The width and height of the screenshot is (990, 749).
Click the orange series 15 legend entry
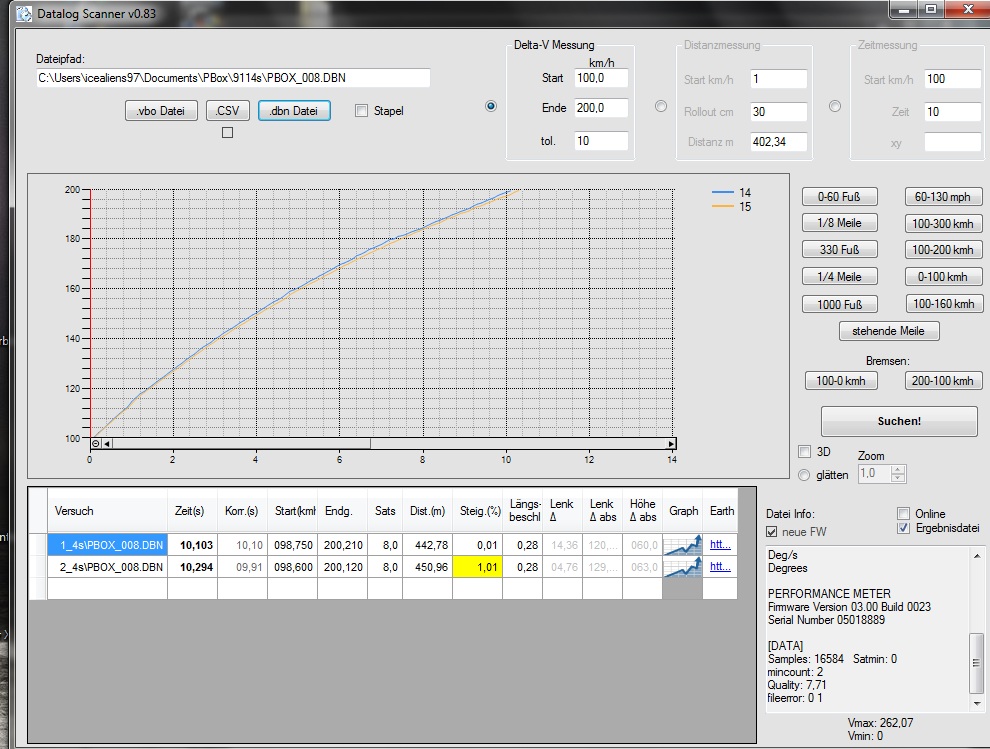click(731, 207)
